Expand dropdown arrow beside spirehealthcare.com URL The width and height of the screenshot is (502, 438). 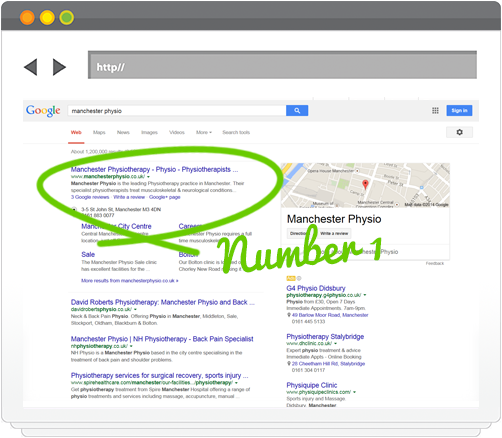236,383
